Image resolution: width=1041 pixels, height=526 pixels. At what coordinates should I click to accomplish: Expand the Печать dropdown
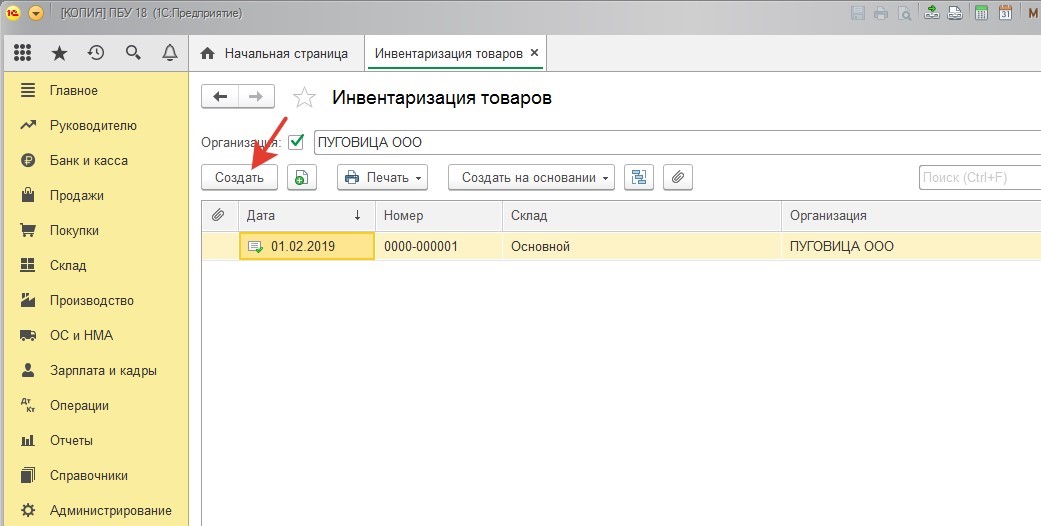coord(382,178)
